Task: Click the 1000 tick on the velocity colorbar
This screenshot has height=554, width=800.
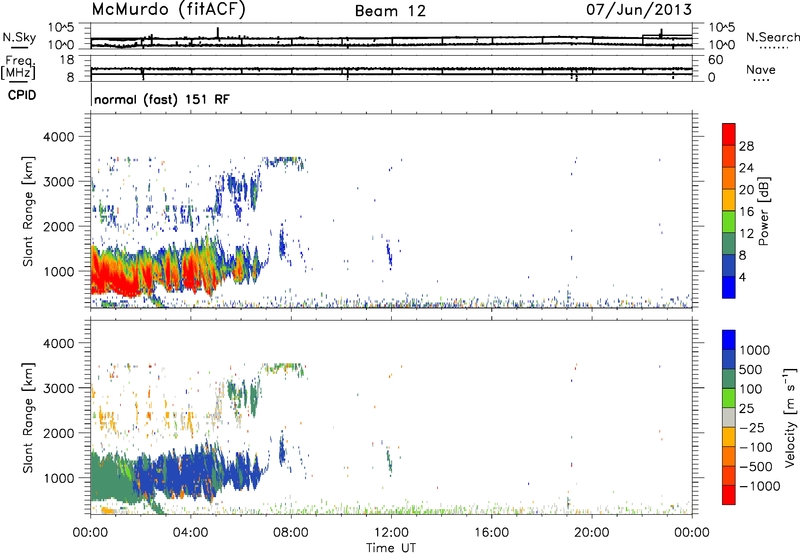Action: click(x=755, y=350)
